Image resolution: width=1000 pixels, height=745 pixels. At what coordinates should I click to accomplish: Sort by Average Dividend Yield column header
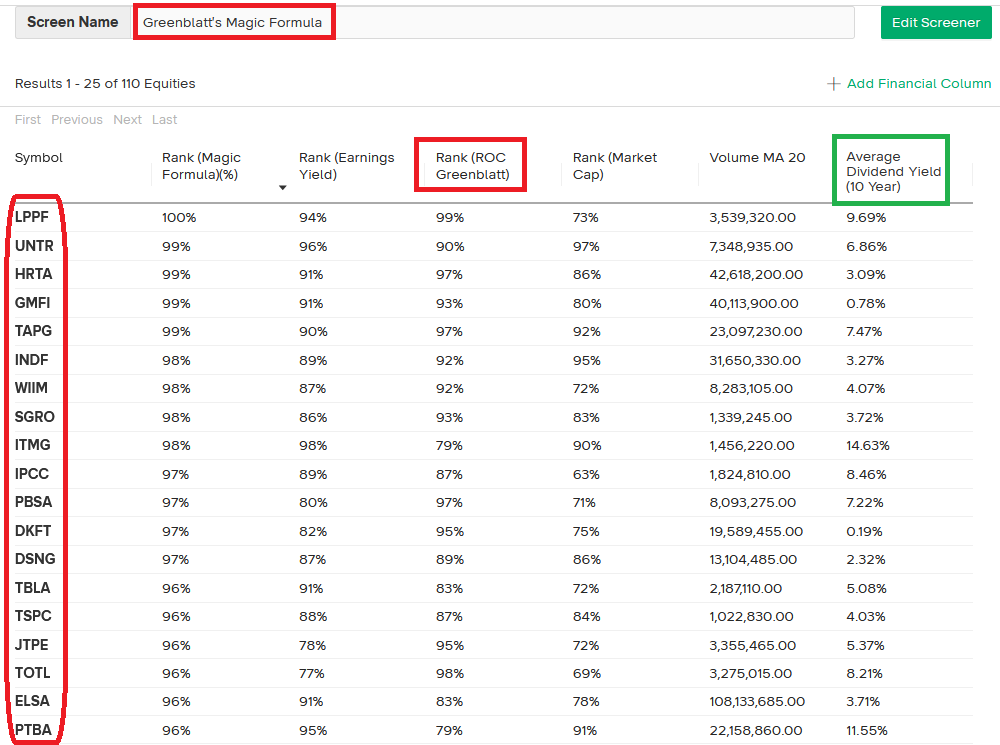click(893, 171)
